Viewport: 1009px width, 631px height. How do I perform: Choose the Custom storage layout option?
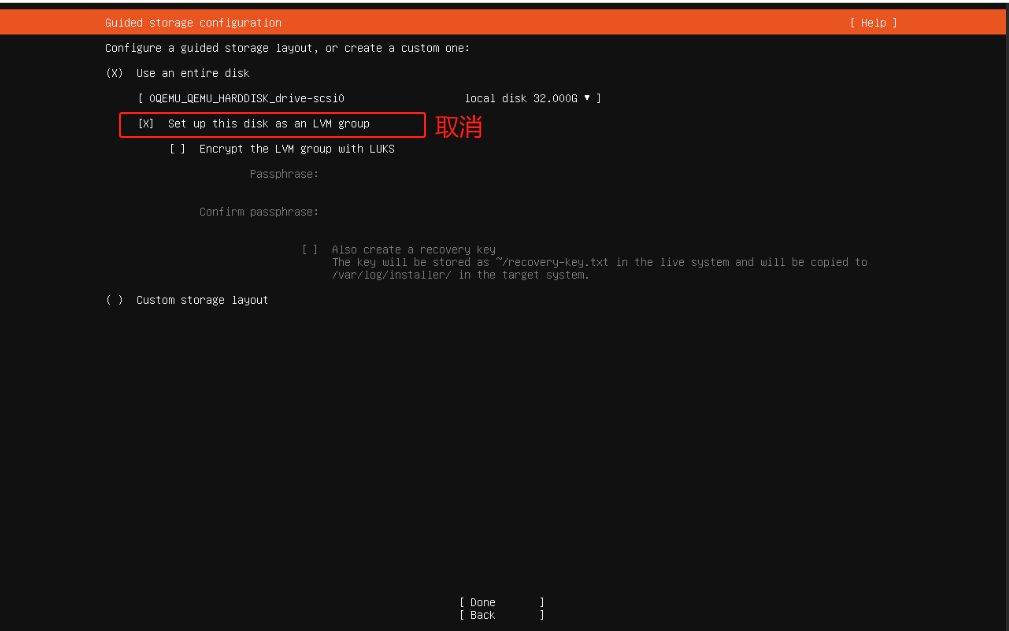tap(114, 300)
